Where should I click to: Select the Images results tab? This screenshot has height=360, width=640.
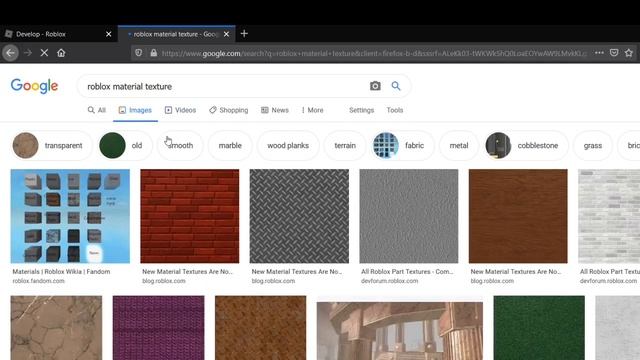pos(135,110)
